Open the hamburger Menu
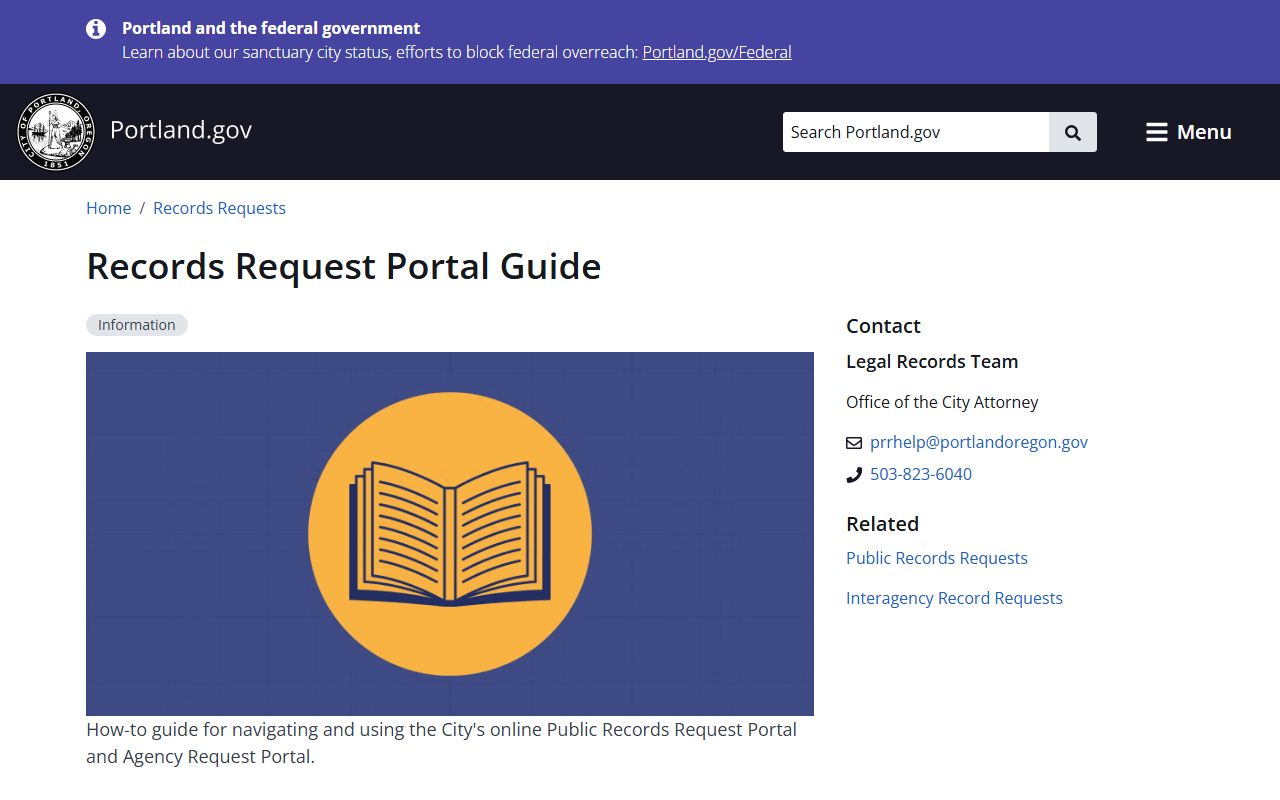 pos(1188,132)
